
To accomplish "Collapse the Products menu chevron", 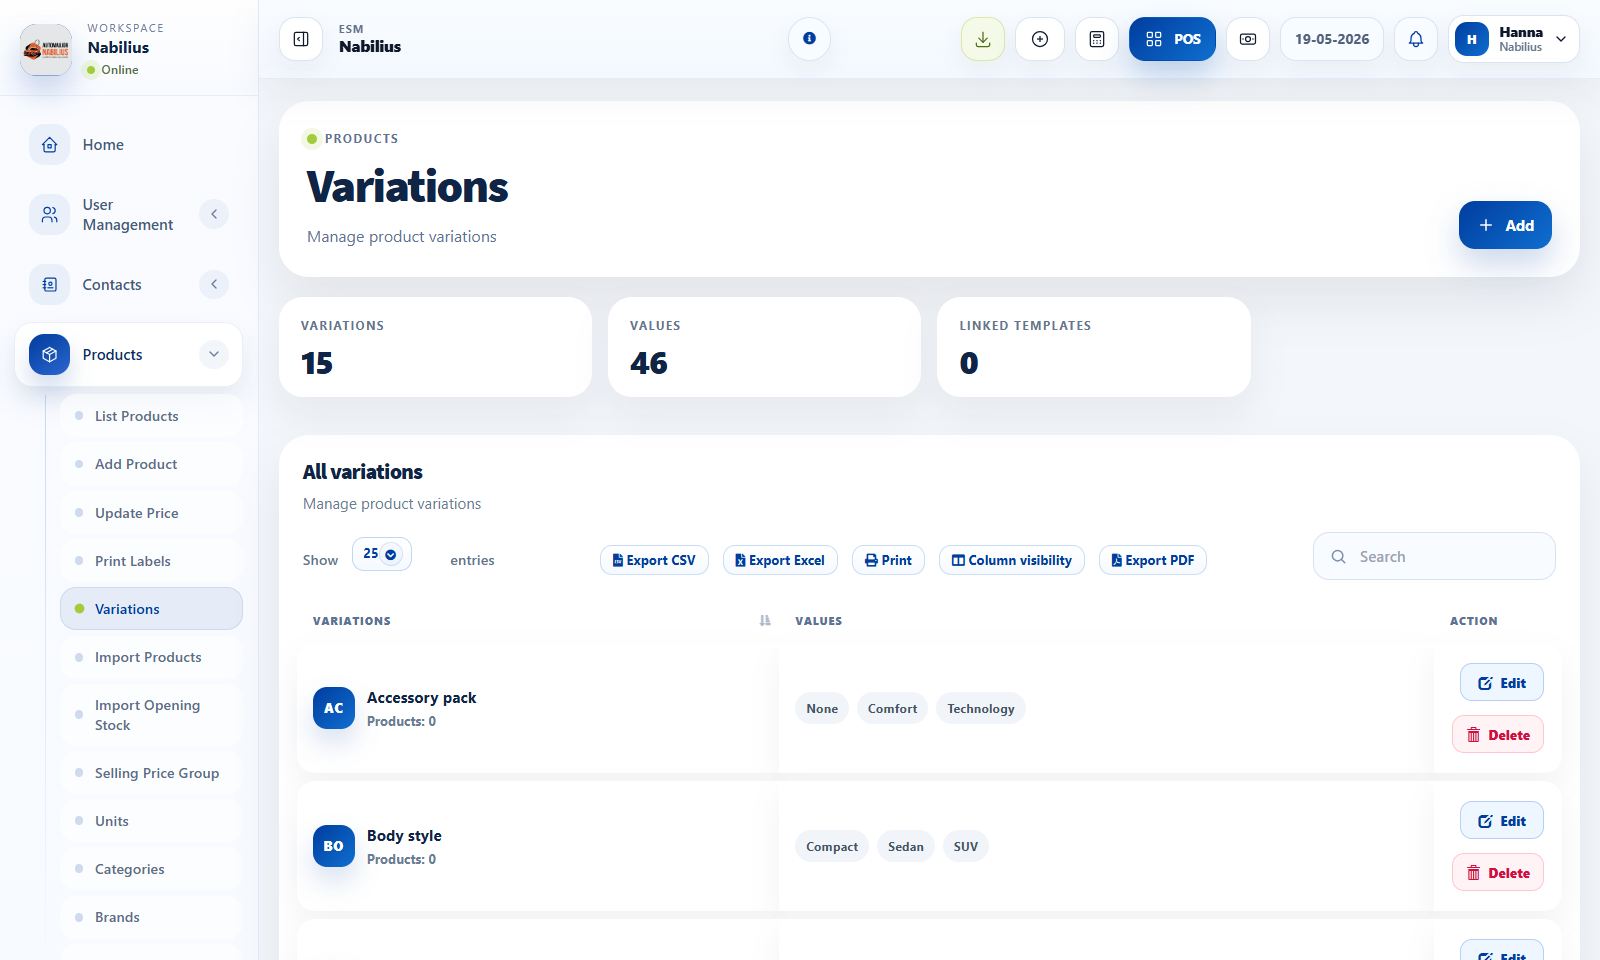I will point(214,355).
